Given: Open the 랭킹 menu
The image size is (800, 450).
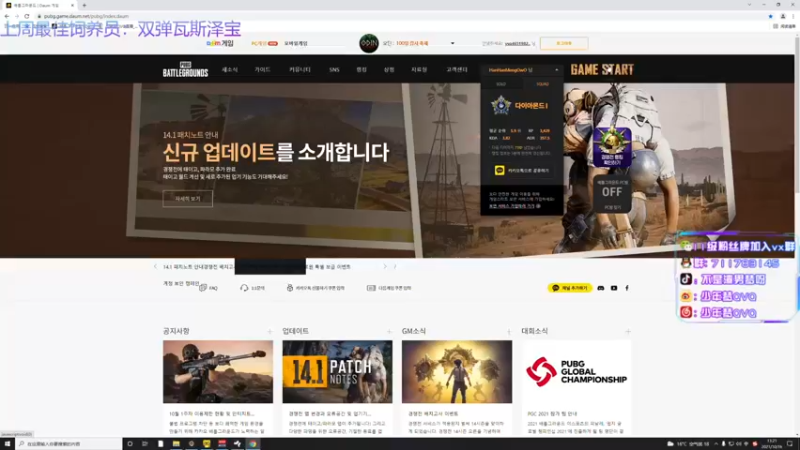Looking at the screenshot, I should (361, 70).
